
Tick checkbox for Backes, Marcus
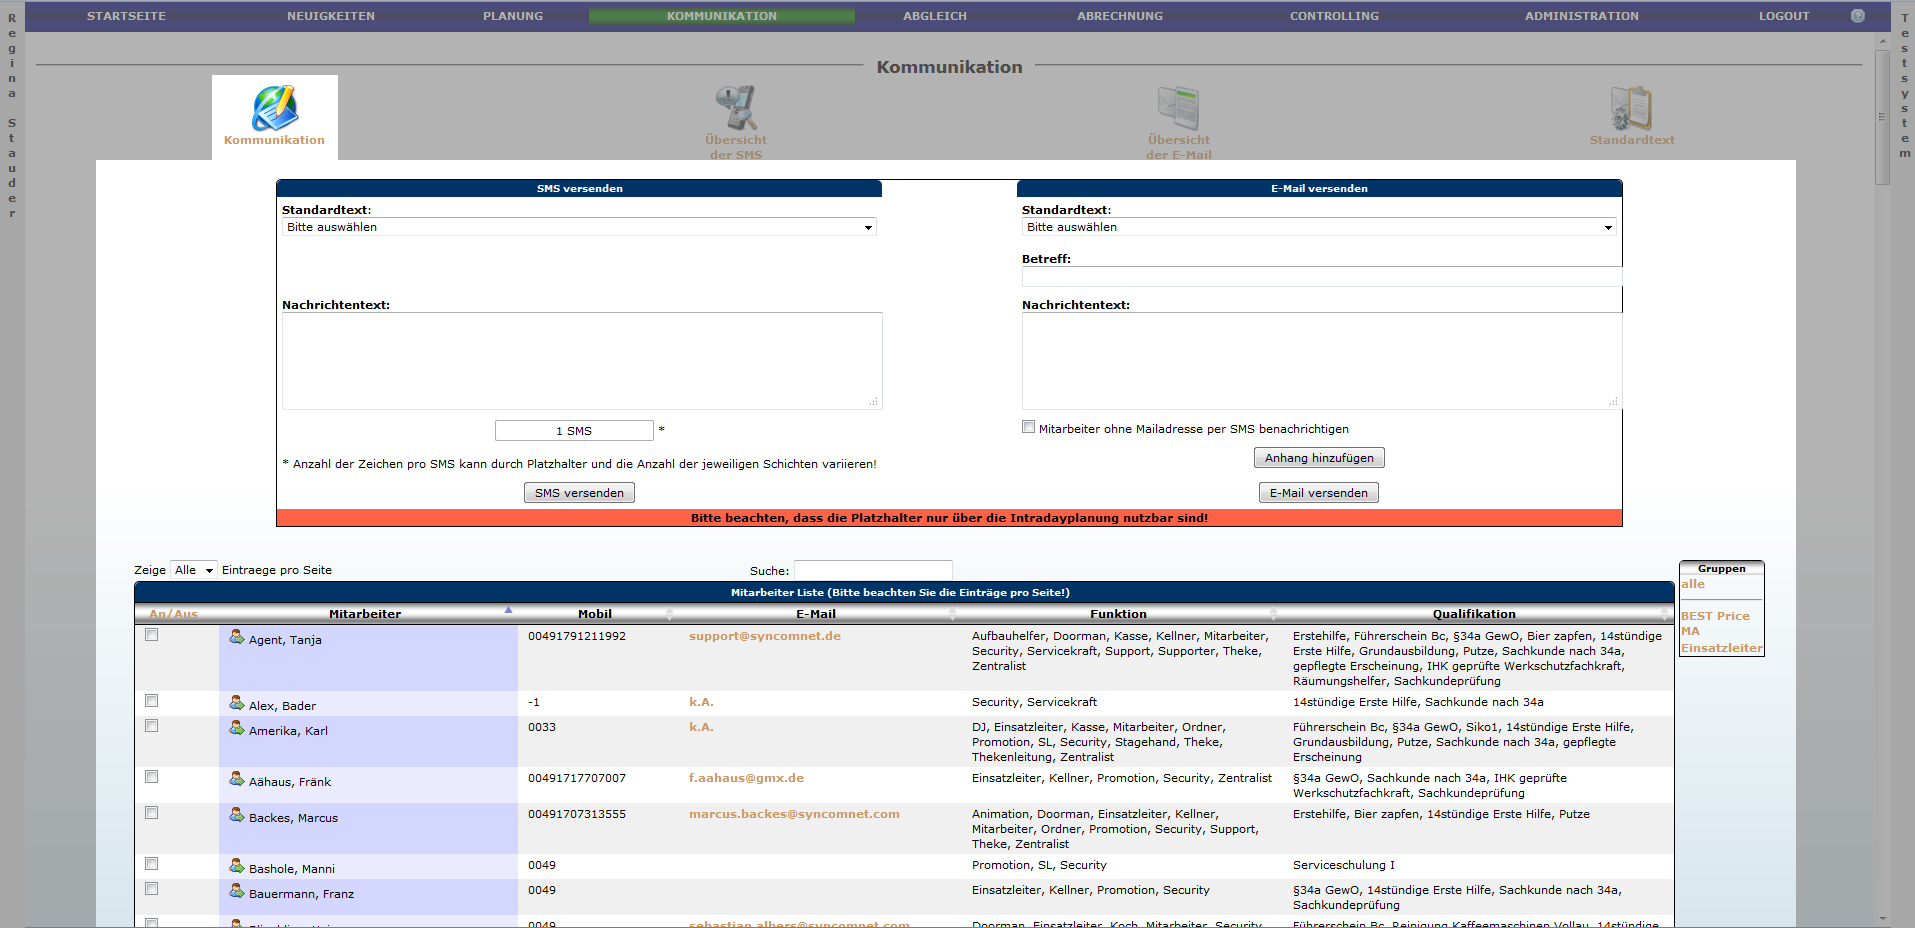(x=152, y=813)
